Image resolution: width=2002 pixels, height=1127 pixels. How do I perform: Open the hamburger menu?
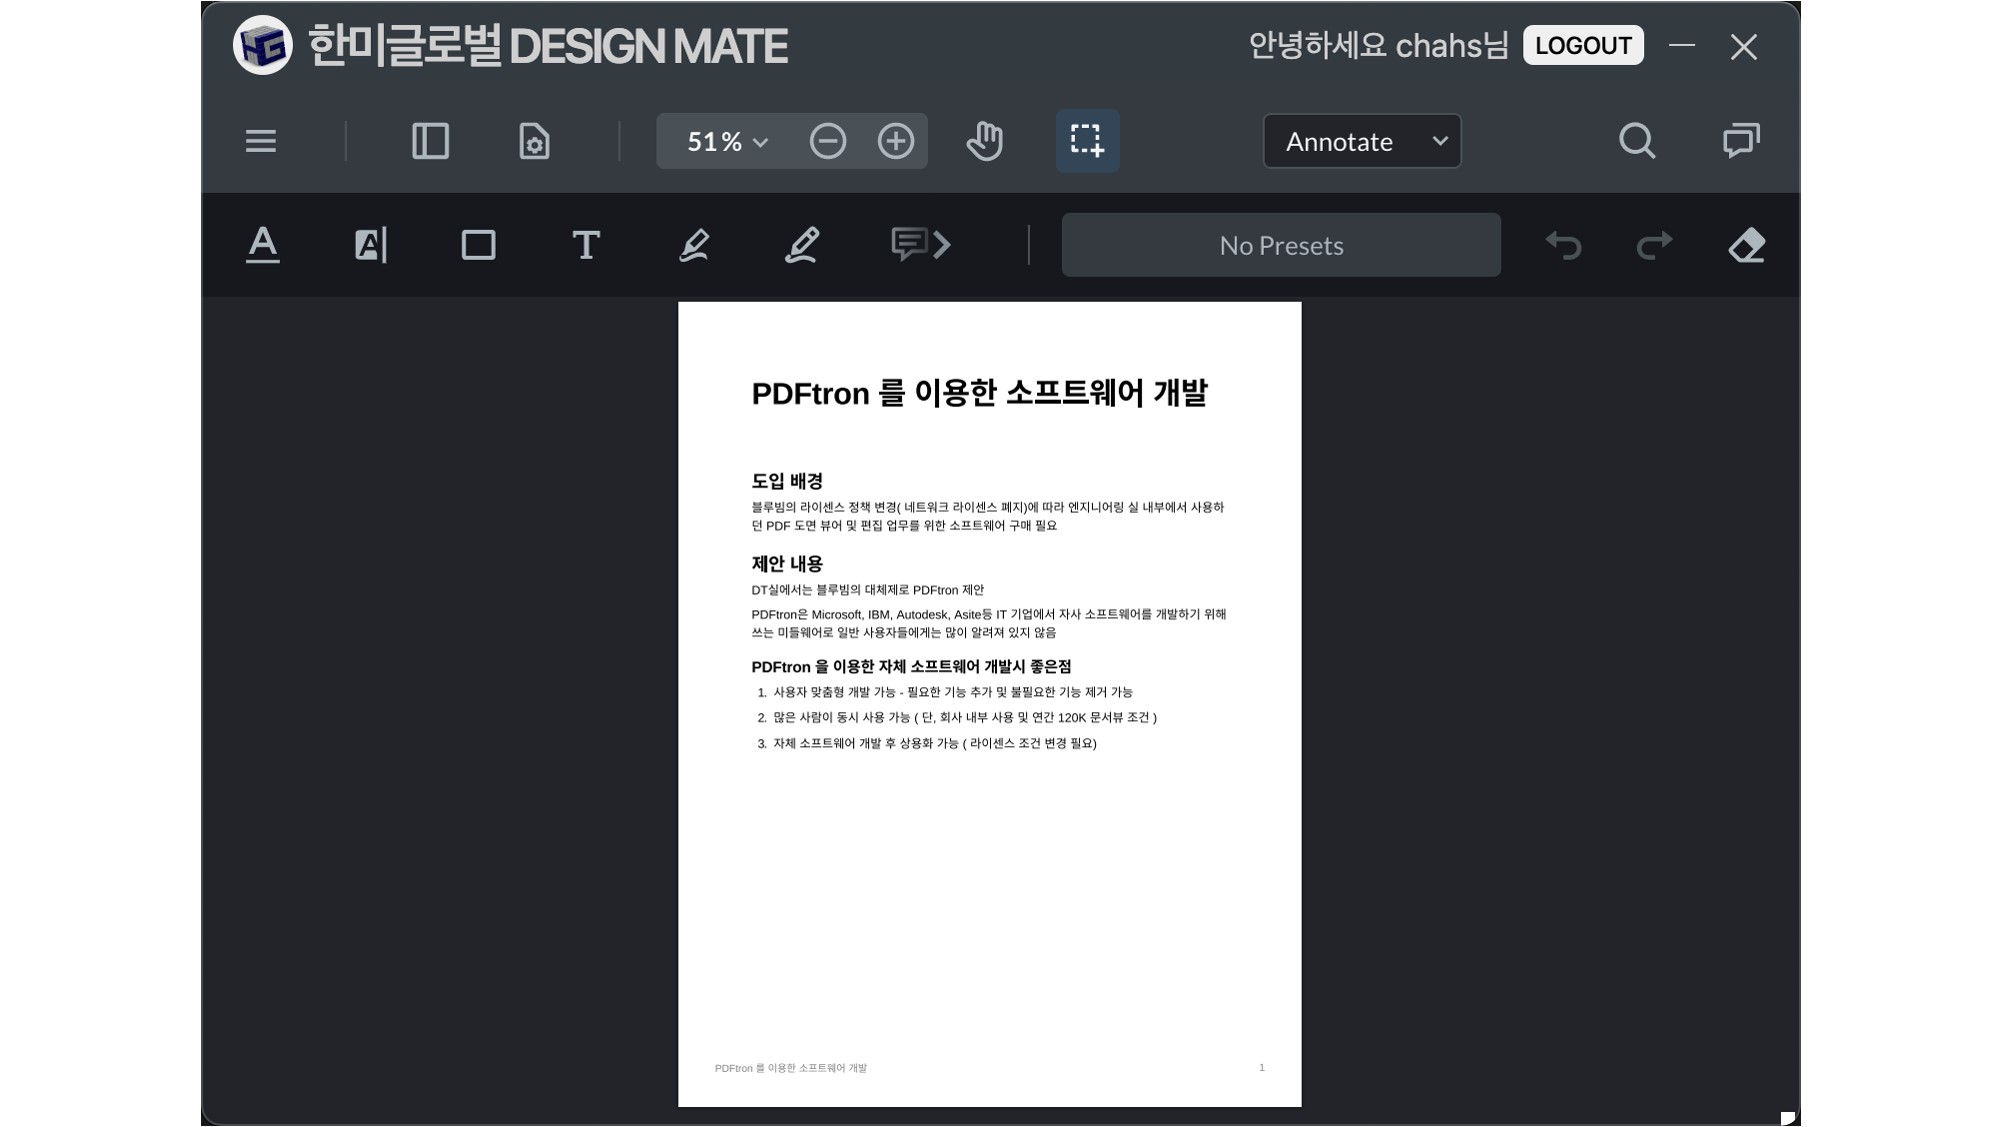click(260, 141)
